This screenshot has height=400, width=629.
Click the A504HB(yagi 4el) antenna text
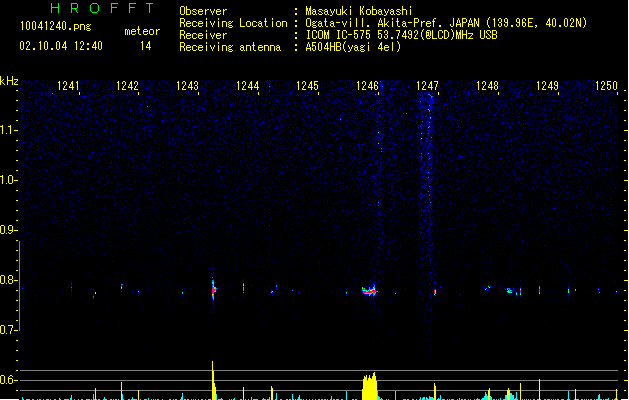[353, 47]
